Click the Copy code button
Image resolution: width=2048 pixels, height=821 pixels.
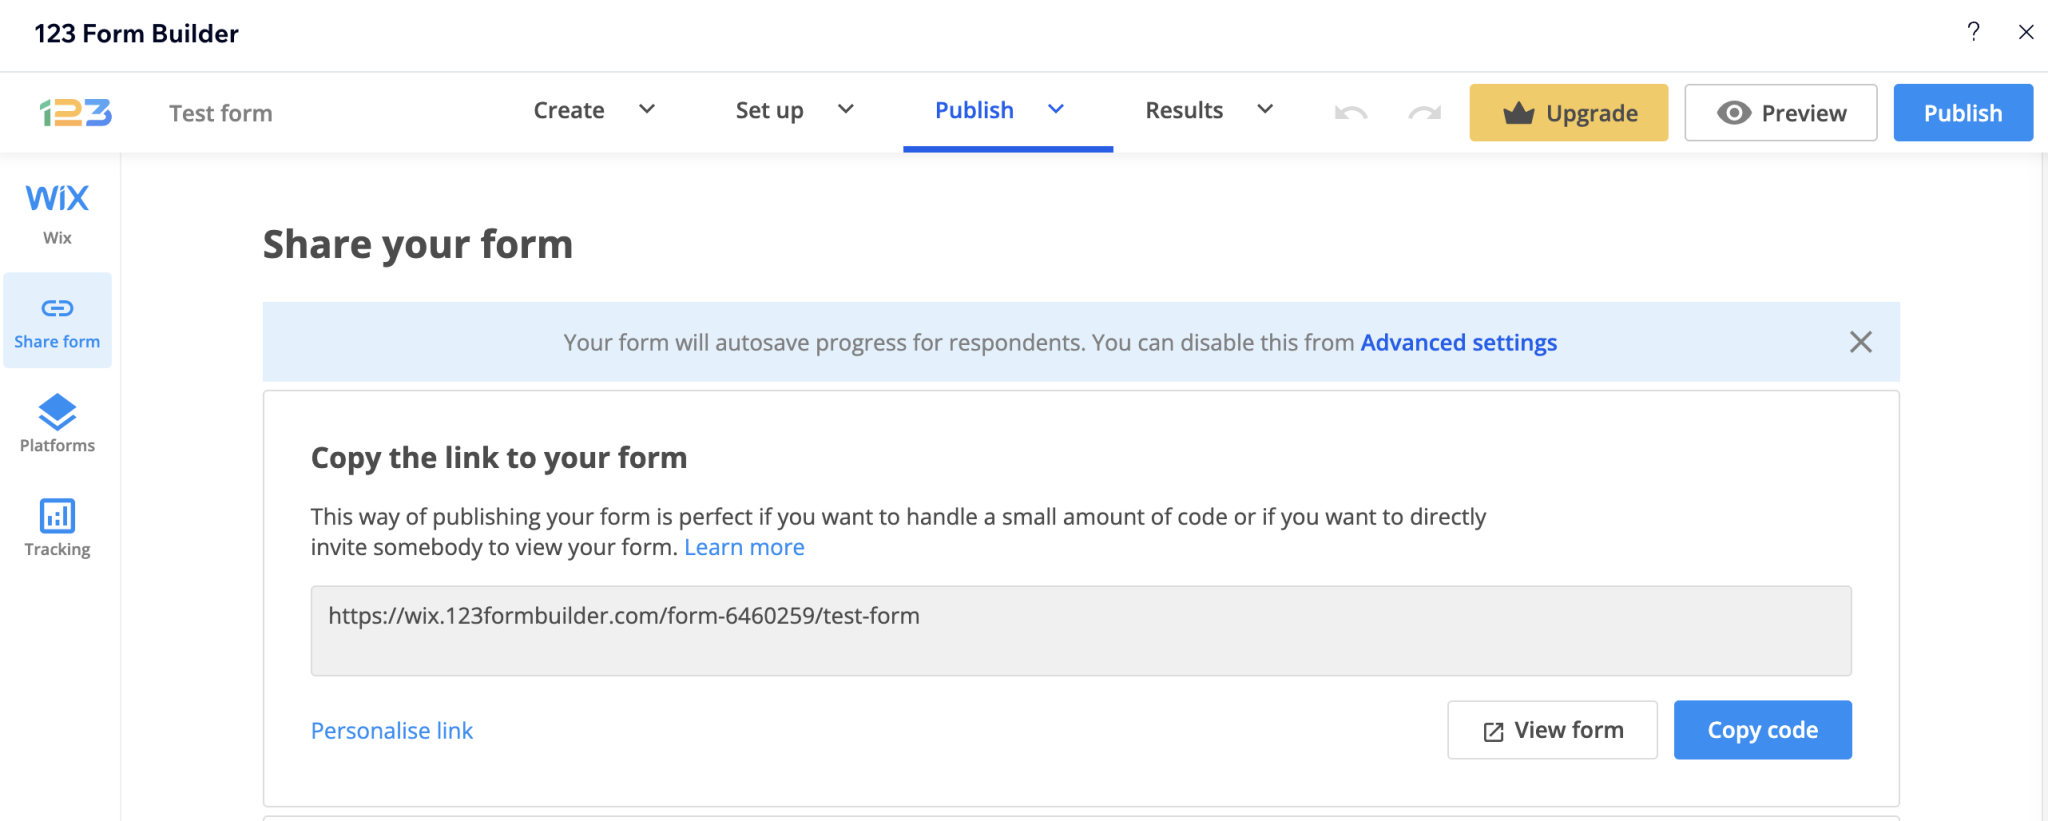(x=1763, y=730)
